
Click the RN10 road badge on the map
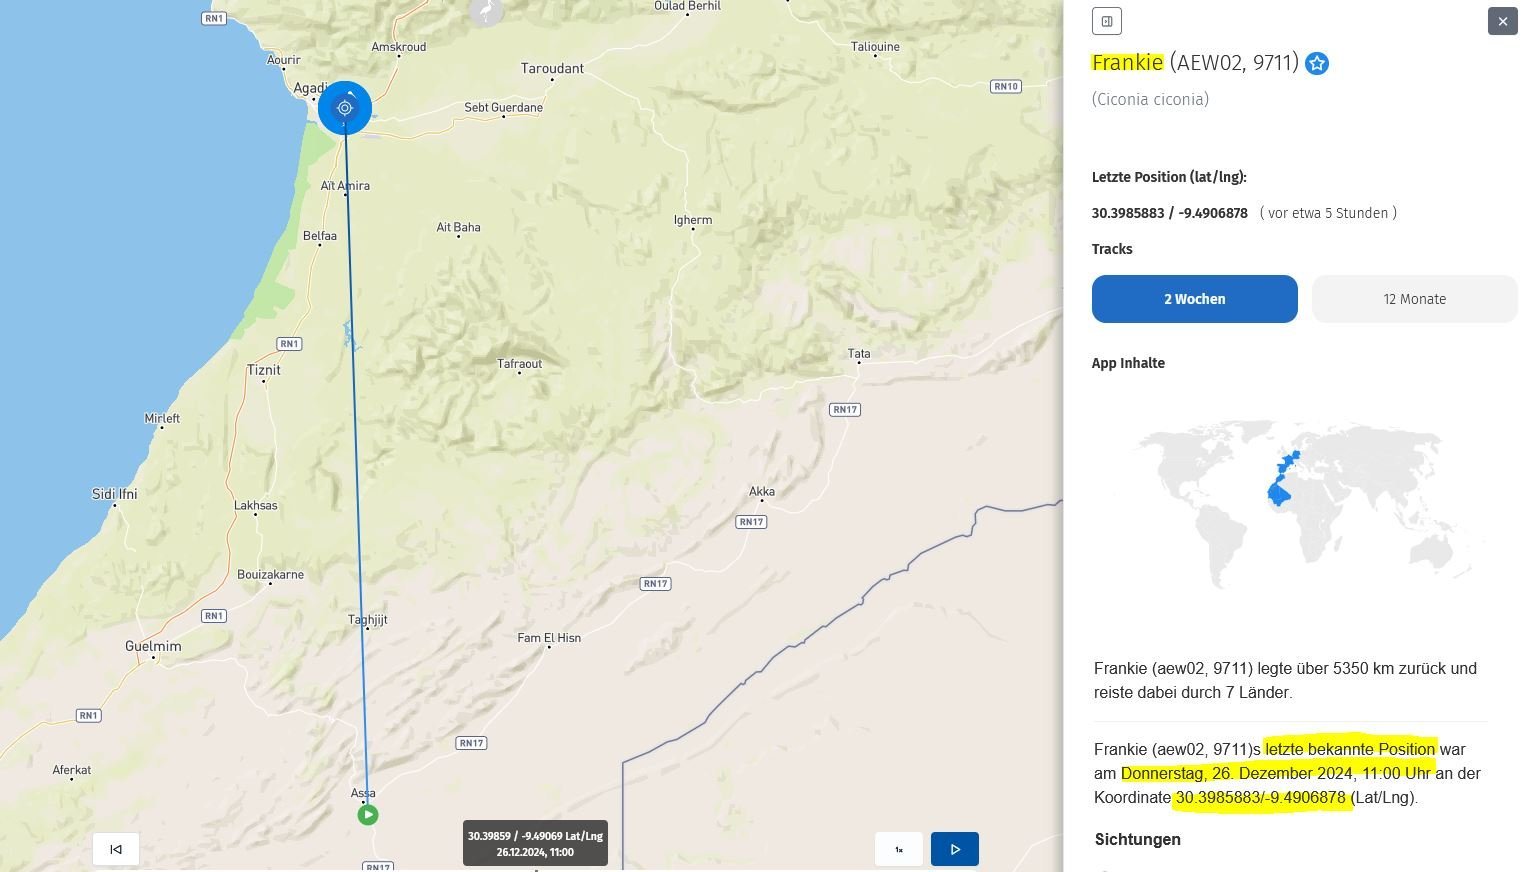click(x=1005, y=86)
